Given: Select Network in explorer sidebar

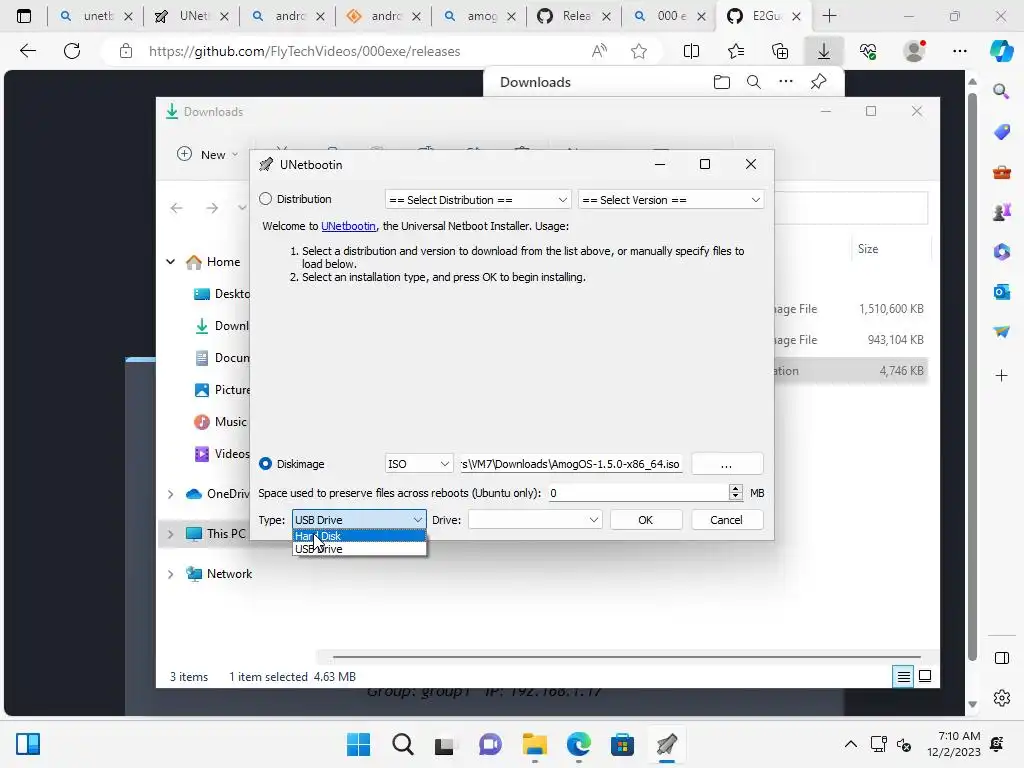Looking at the screenshot, I should 219,574.
